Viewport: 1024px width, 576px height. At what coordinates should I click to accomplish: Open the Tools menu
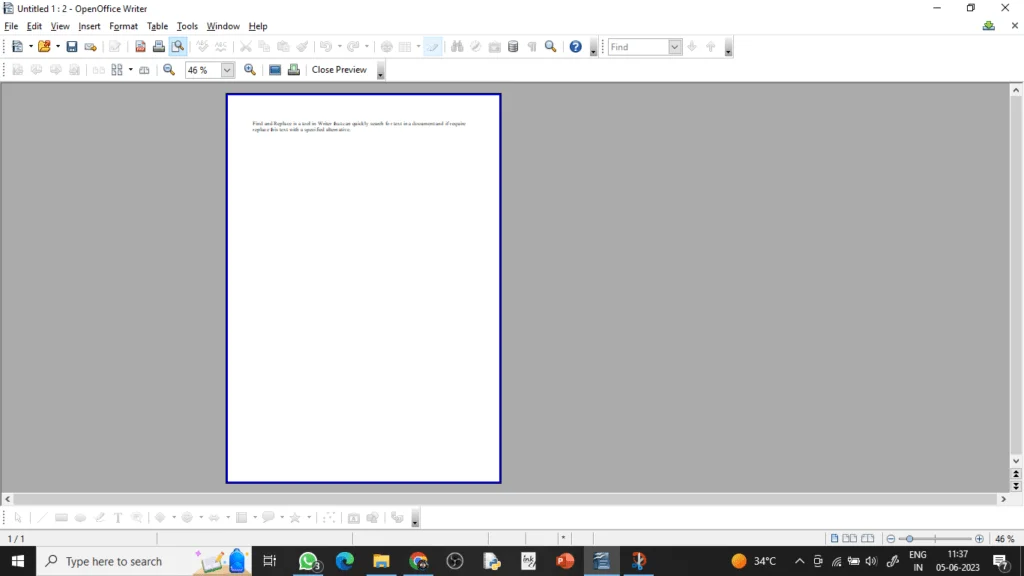[187, 26]
